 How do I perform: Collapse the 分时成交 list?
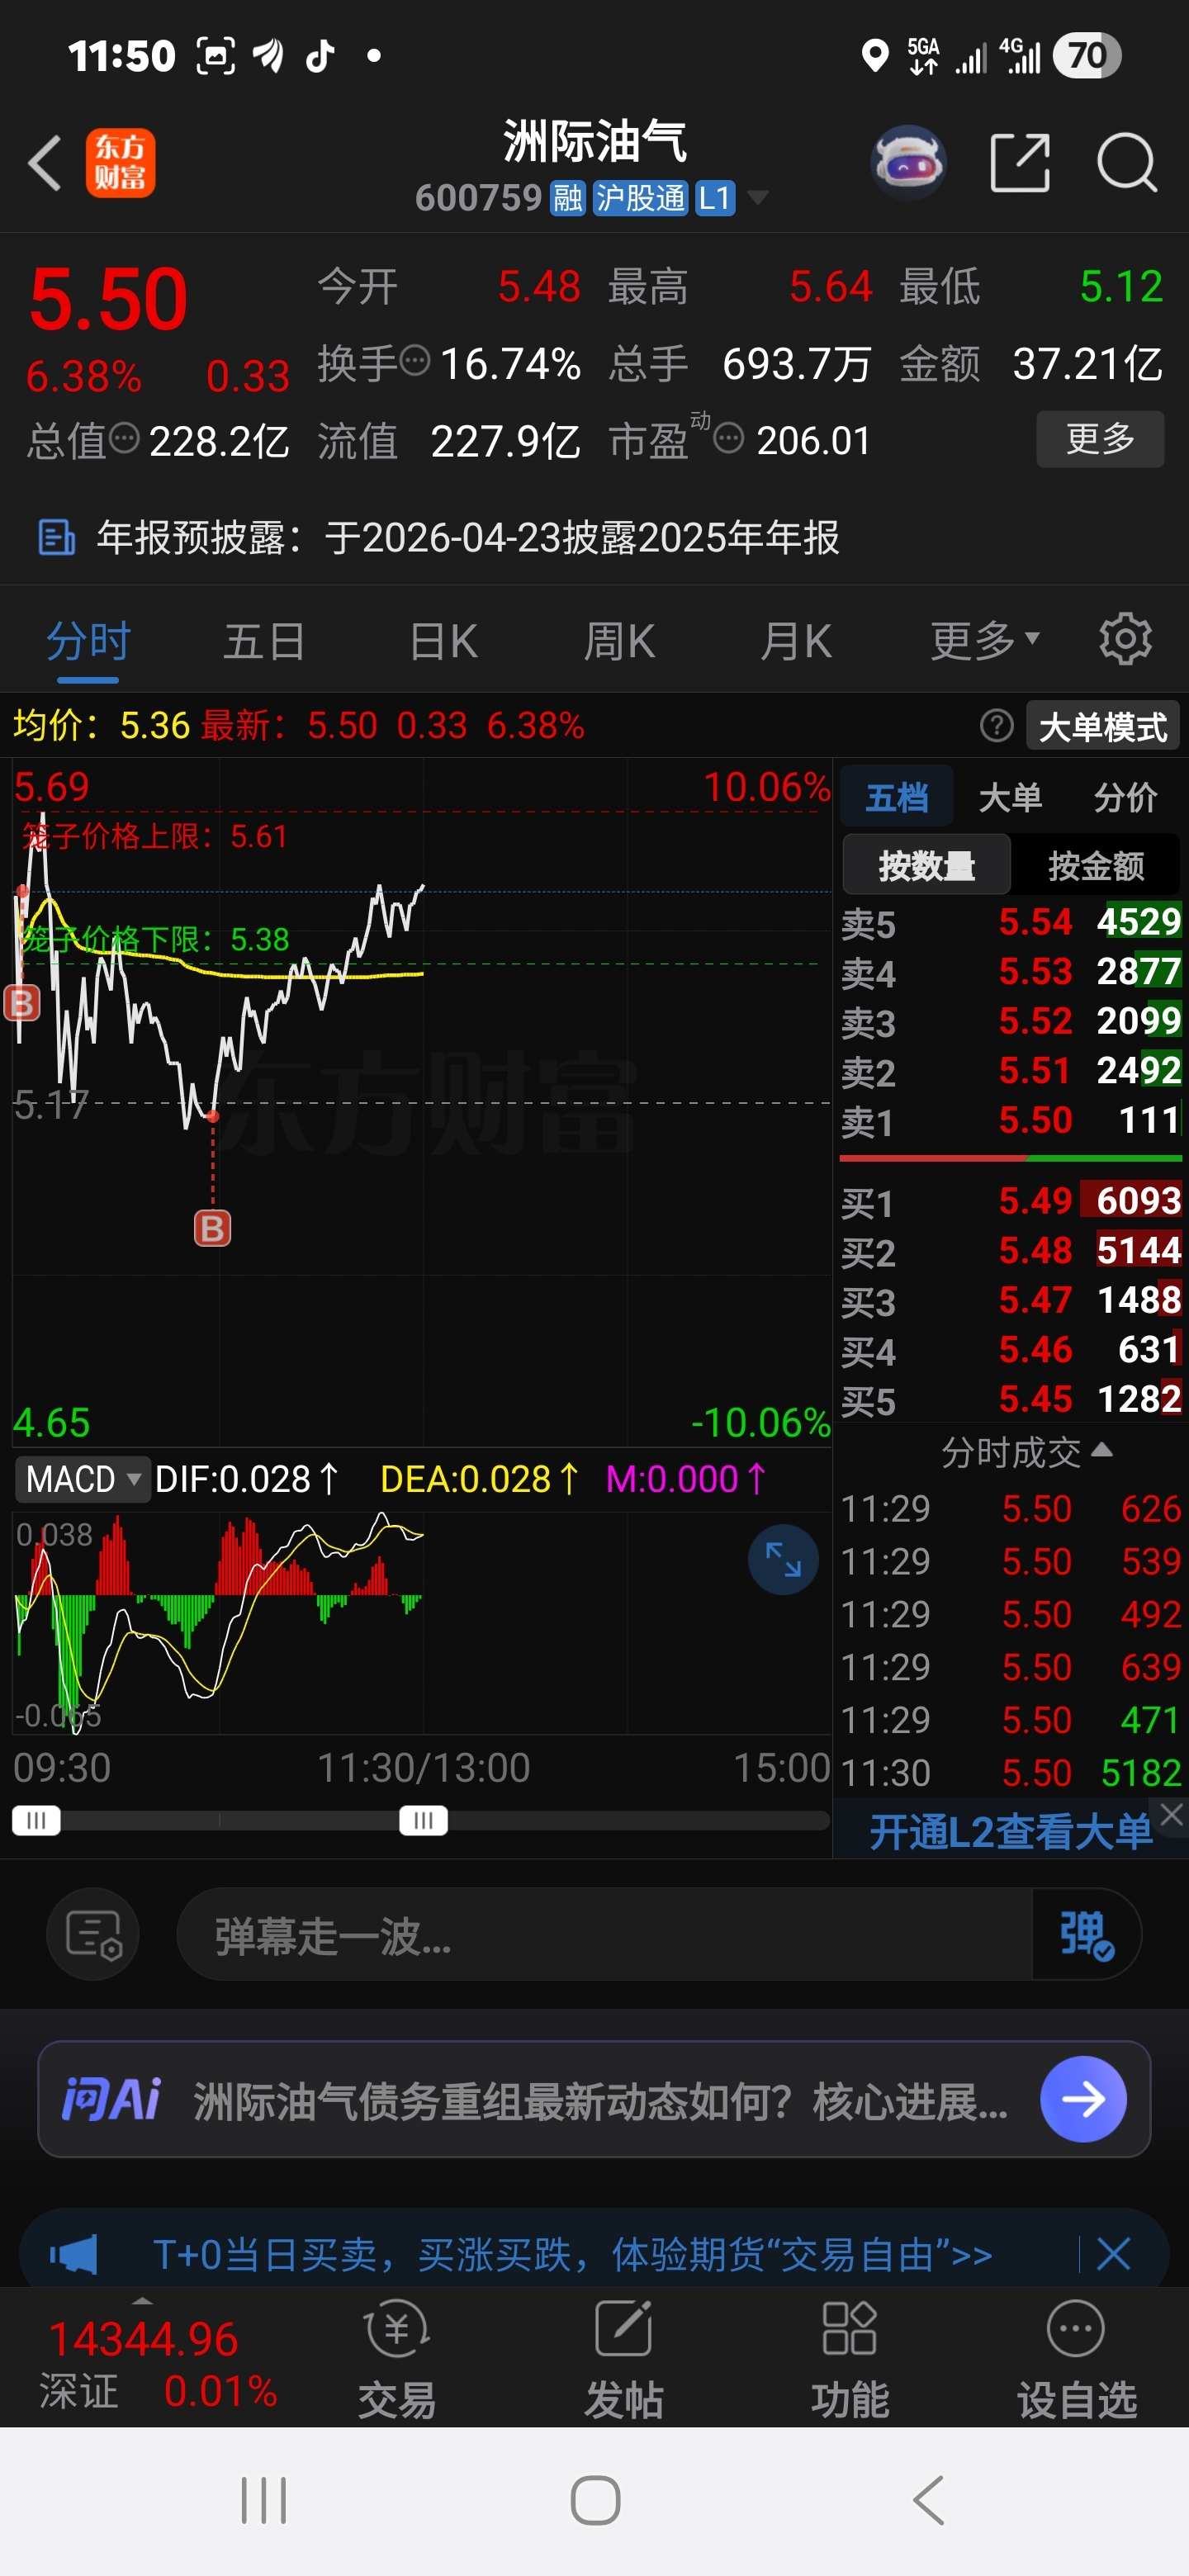click(1026, 1451)
